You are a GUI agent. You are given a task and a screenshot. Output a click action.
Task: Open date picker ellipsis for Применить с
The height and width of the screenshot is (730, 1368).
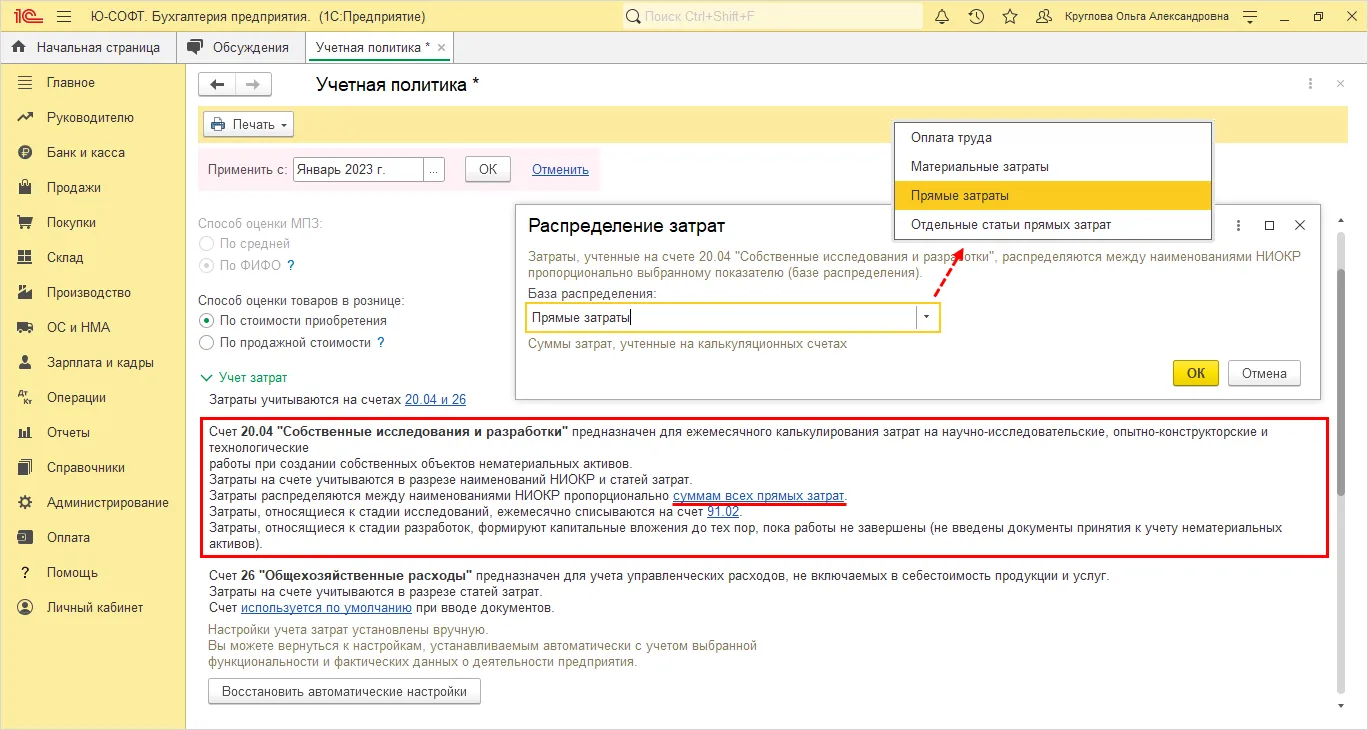[433, 170]
